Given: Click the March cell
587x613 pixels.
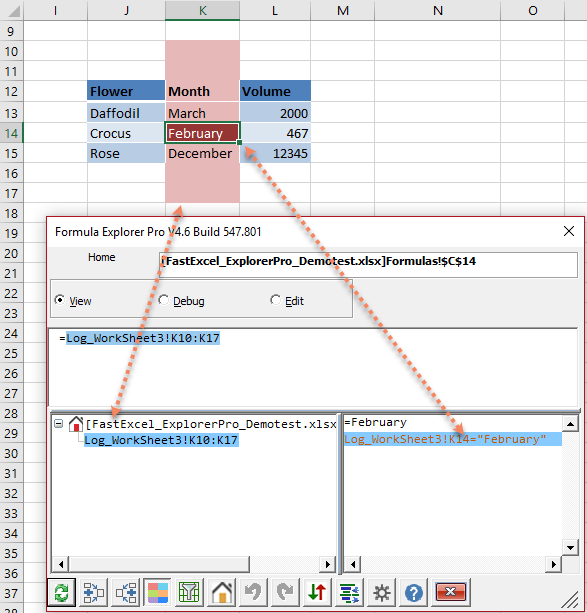Looking at the screenshot, I should [x=203, y=113].
